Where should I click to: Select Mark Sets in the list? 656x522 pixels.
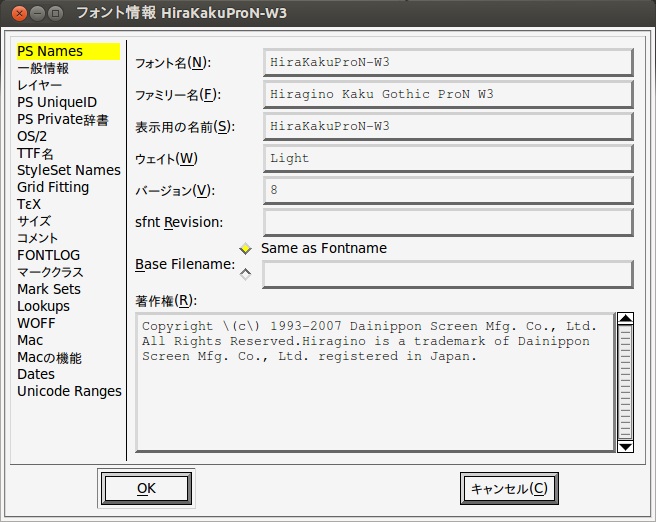[x=49, y=289]
